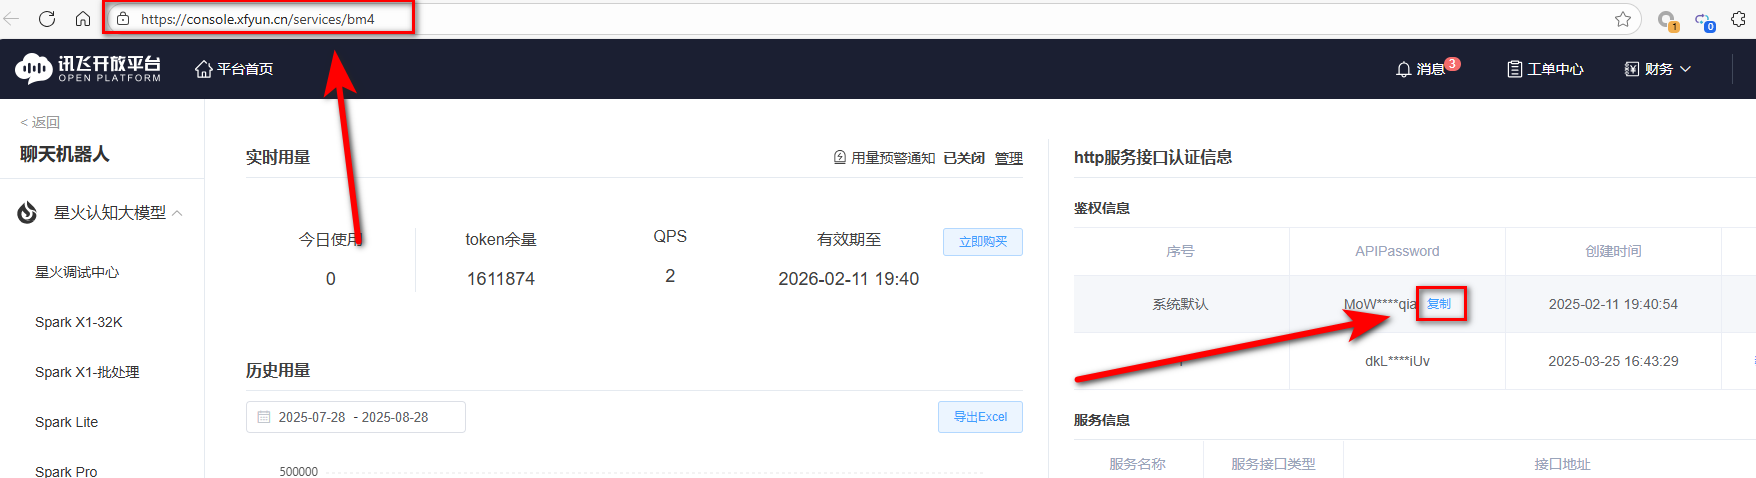1756x478 pixels.
Task: Bookmark this page with star icon
Action: pos(1622,19)
